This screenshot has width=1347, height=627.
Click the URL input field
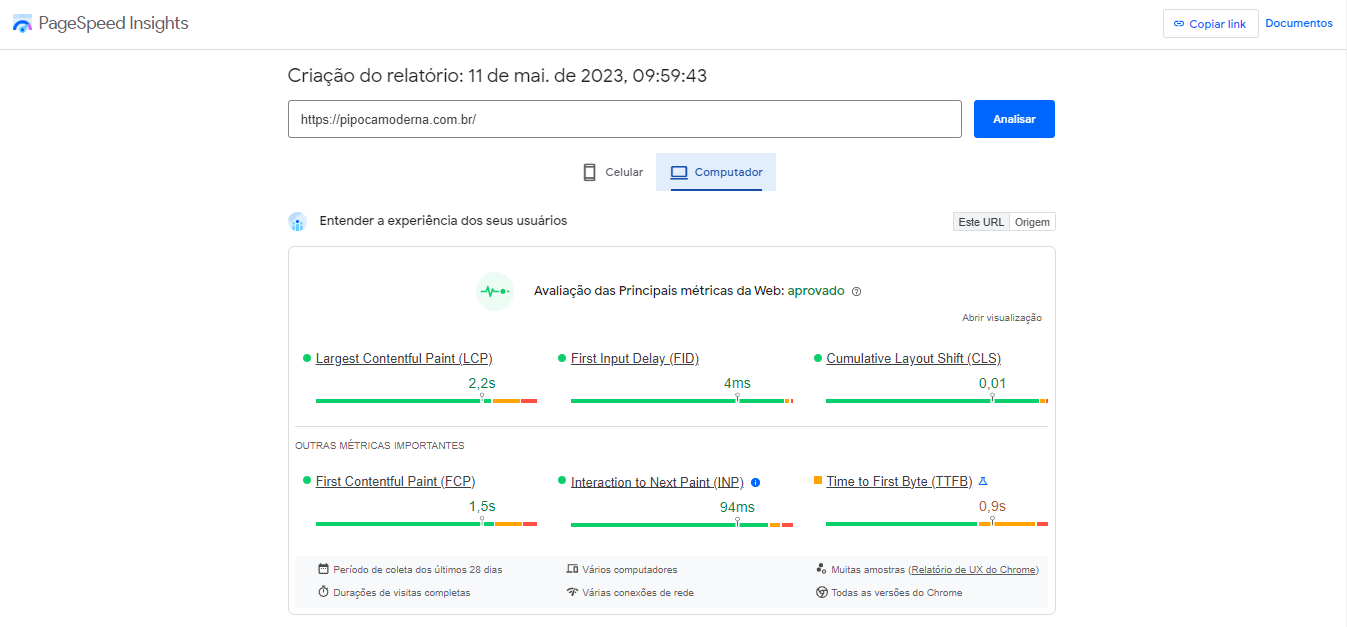[x=625, y=119]
